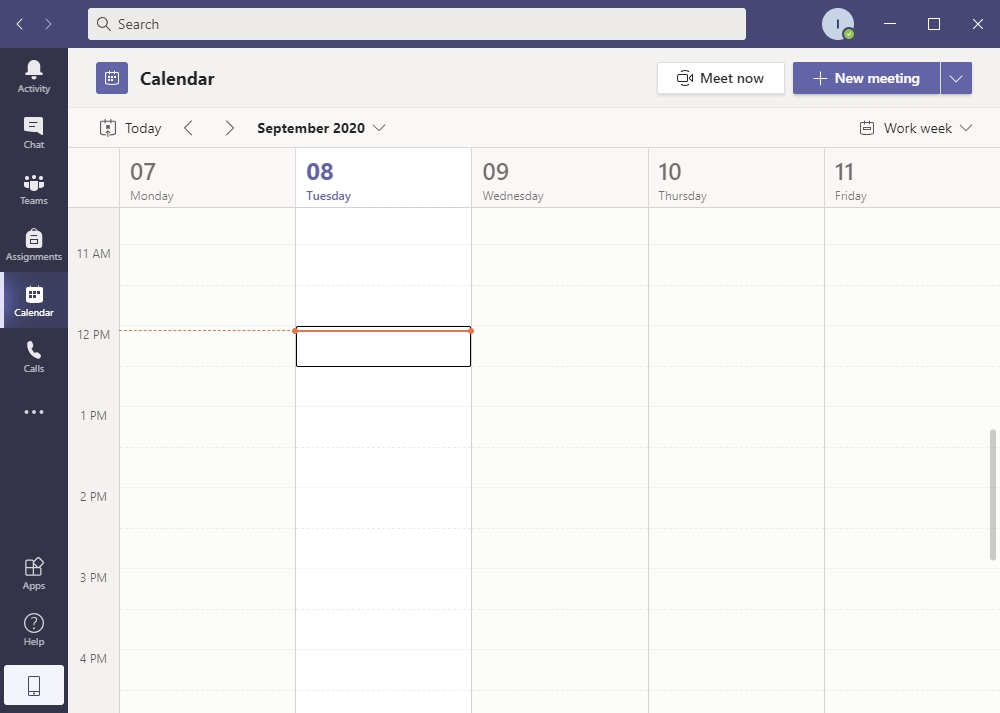
Task: Click the New meeting button
Action: pos(866,78)
